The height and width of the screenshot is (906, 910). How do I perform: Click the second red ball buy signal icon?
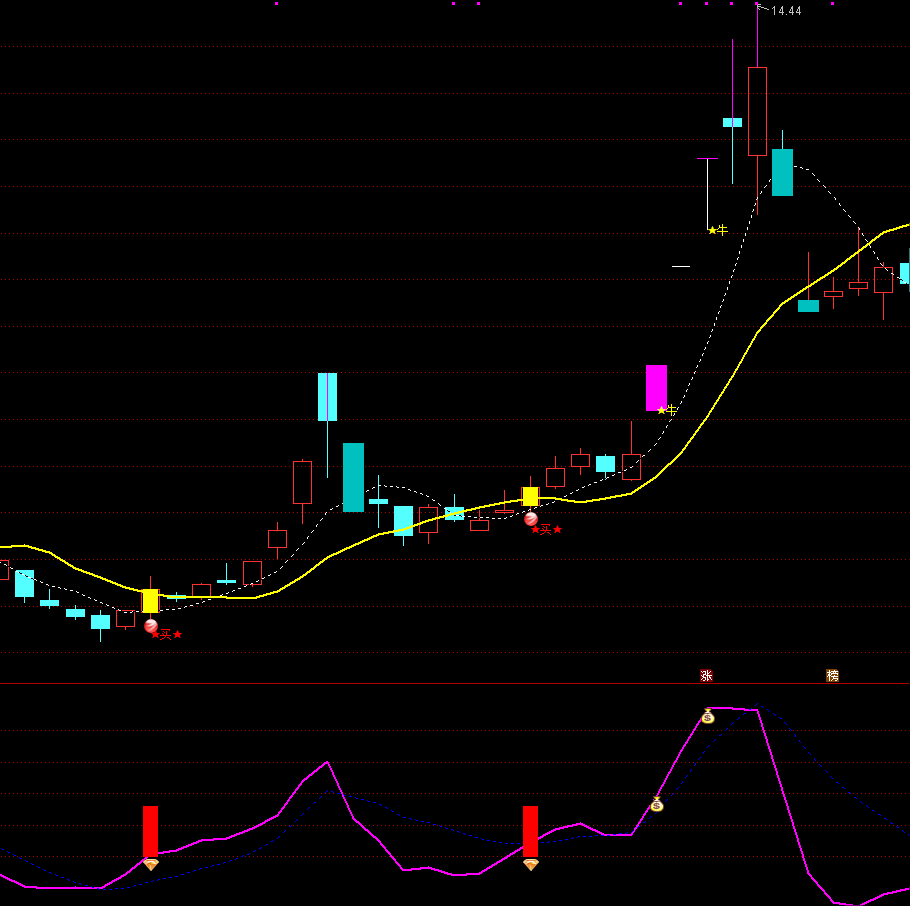click(x=531, y=519)
